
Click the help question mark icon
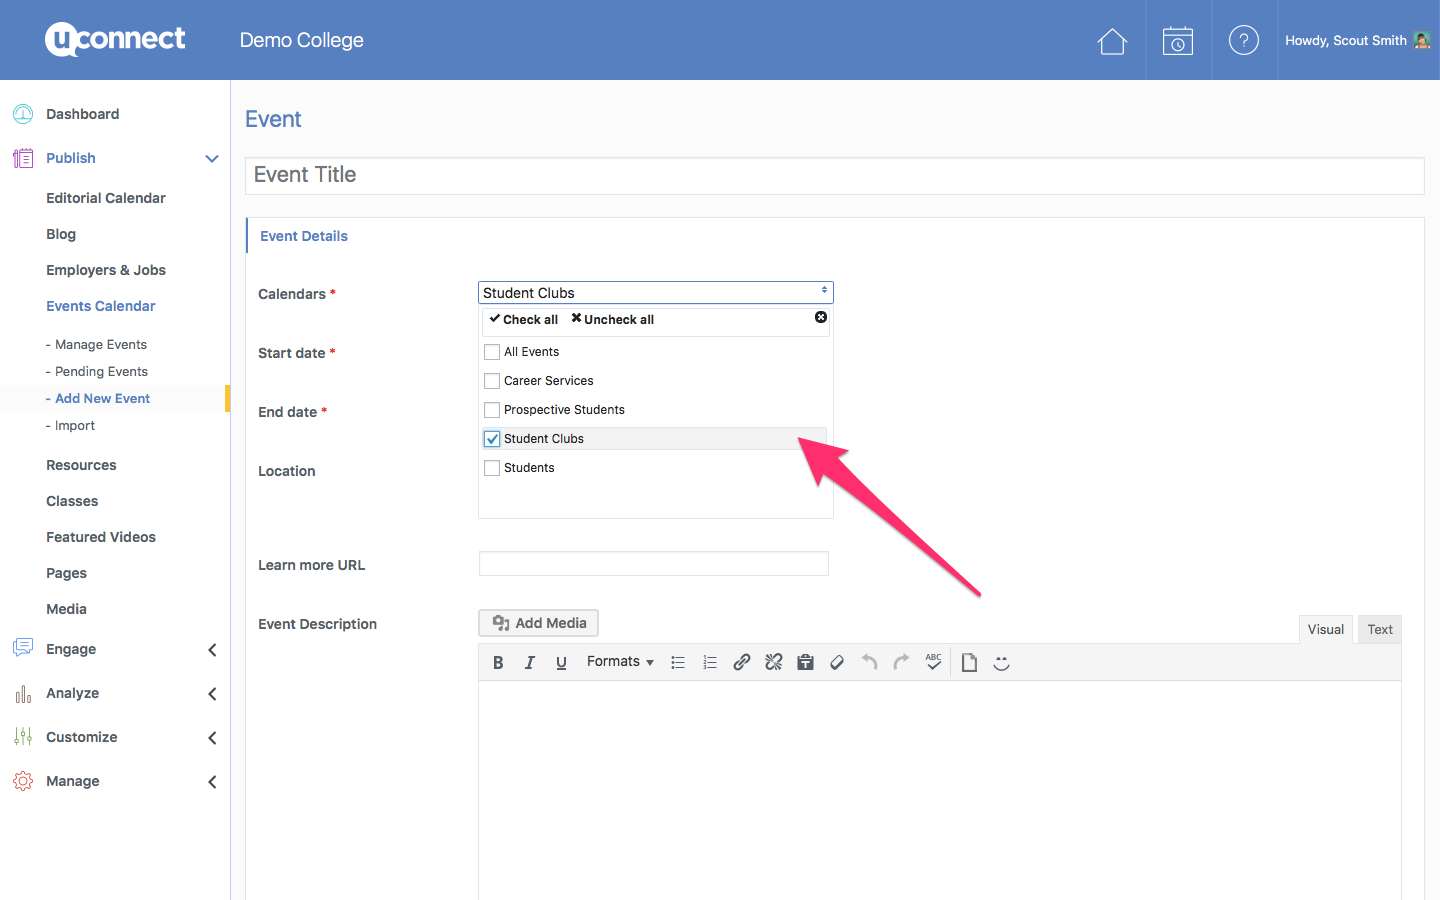pyautogui.click(x=1243, y=41)
